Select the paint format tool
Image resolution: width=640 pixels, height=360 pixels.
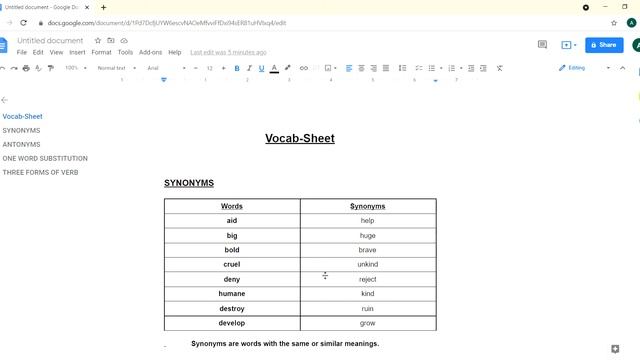click(51, 68)
